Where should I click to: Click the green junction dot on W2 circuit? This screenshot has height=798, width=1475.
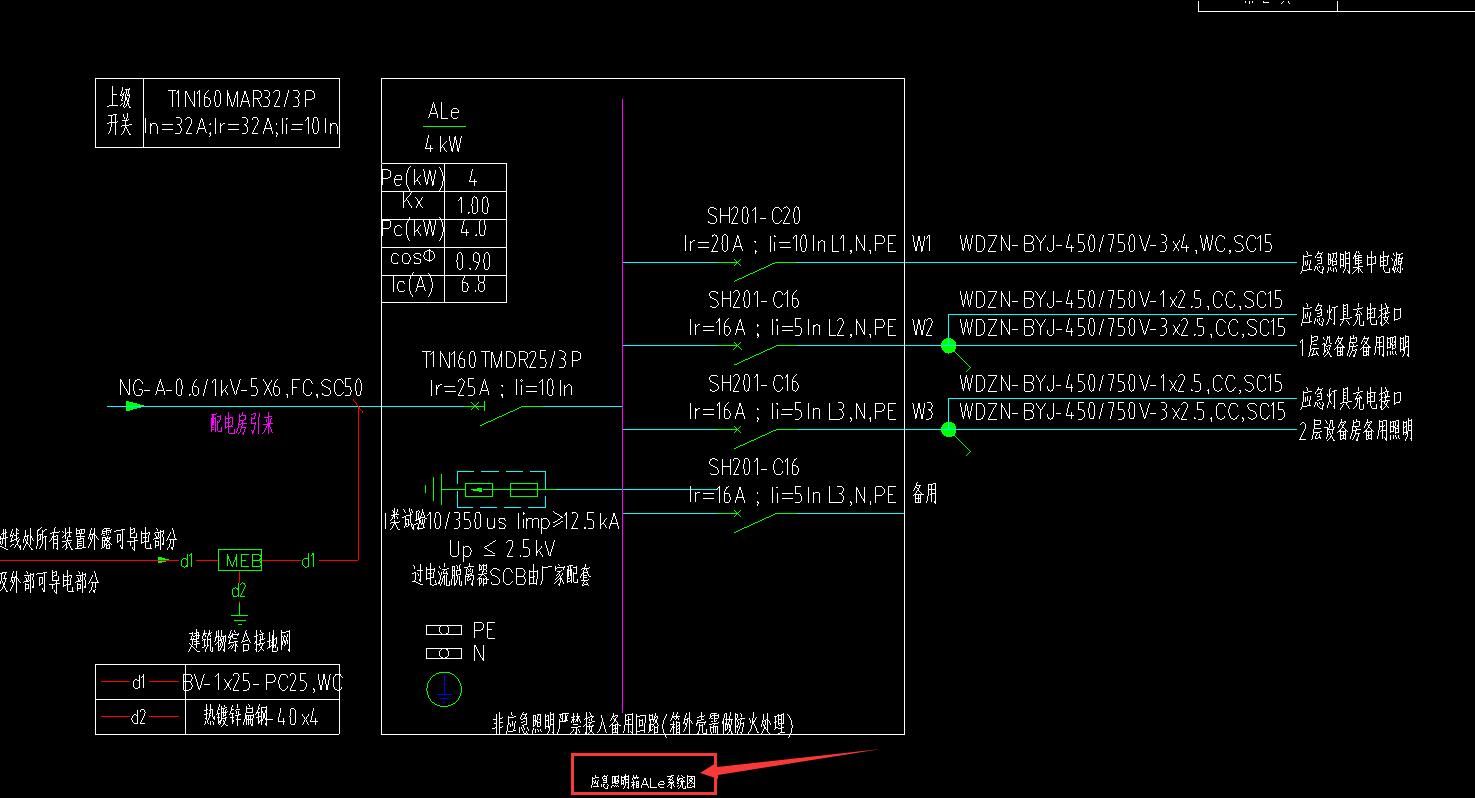(x=948, y=346)
